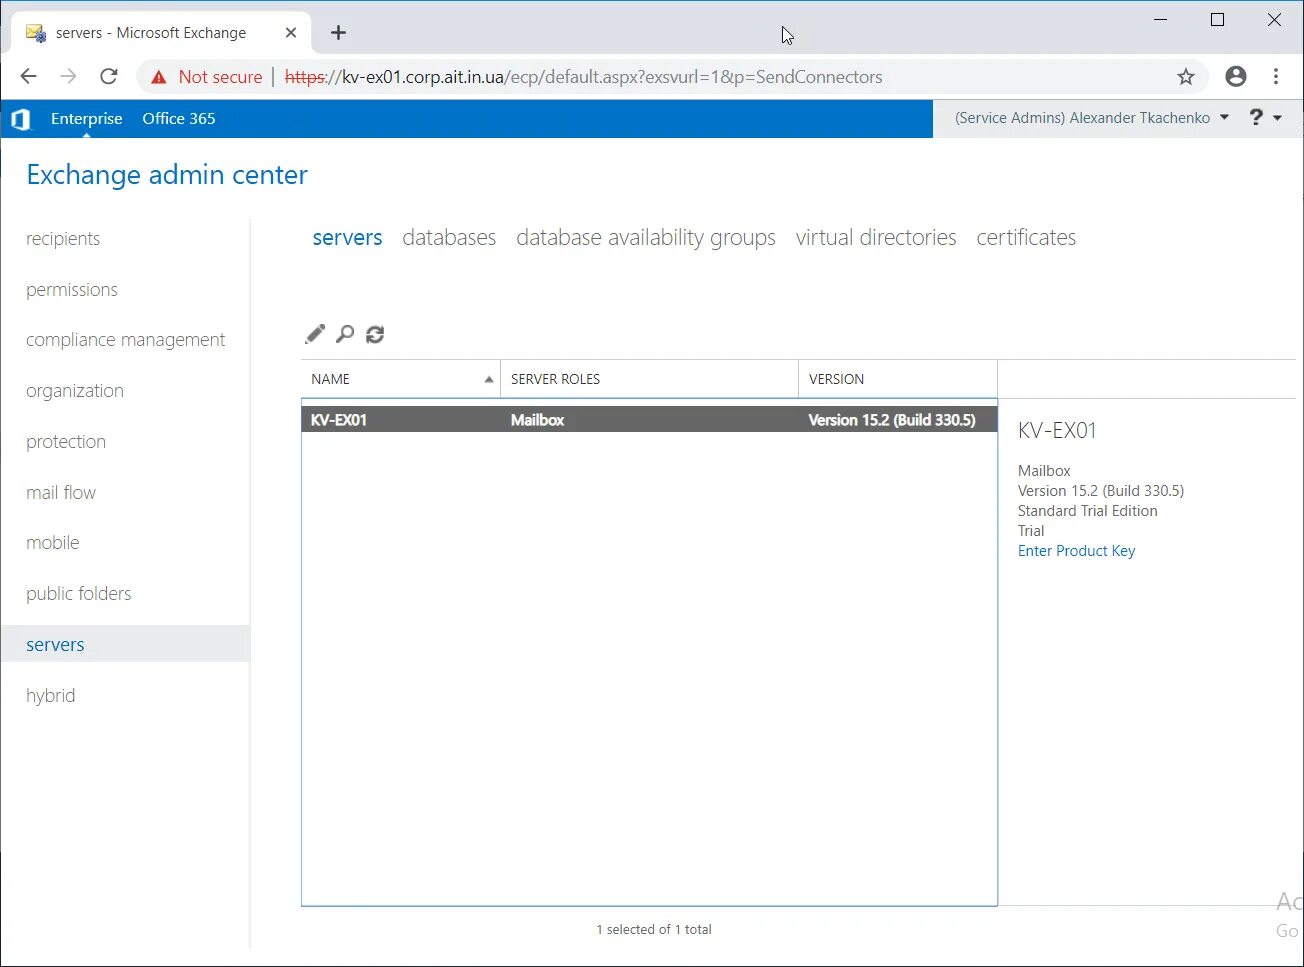Click the 1 selected of 1 total status text
The image size is (1304, 967).
[654, 930]
